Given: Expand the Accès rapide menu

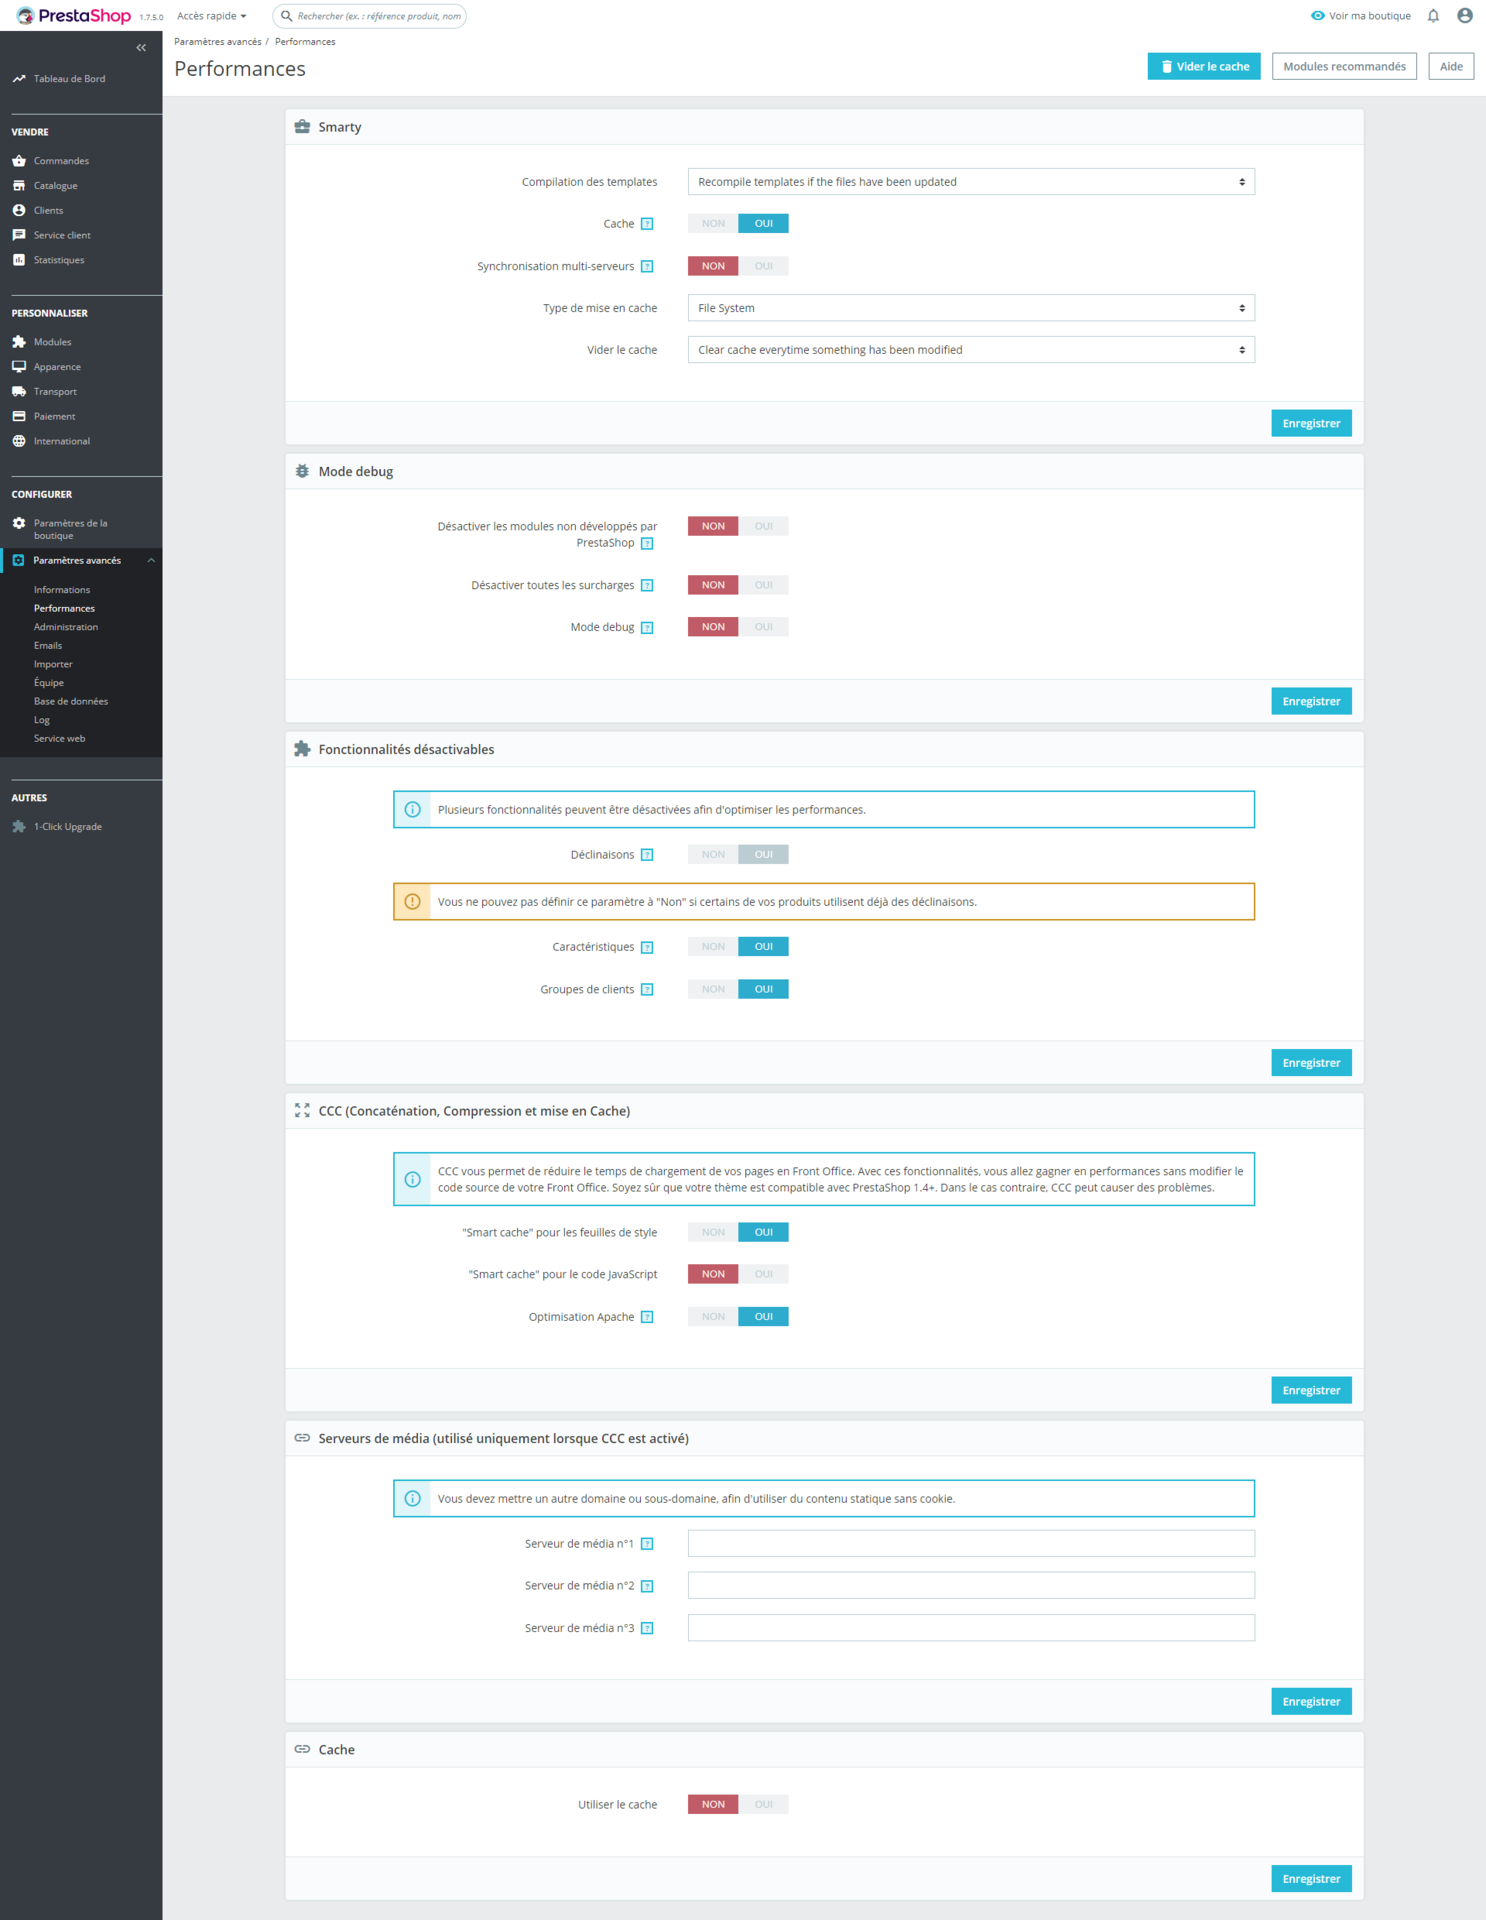Looking at the screenshot, I should tap(212, 16).
